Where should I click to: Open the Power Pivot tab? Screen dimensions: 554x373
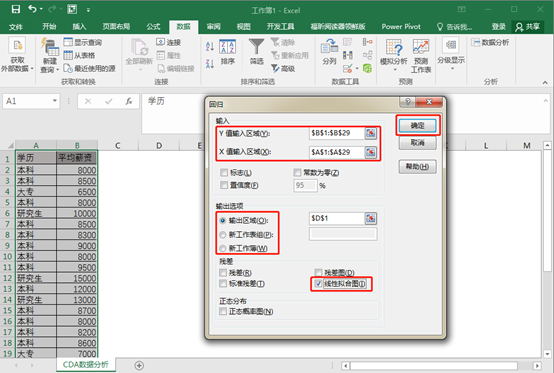coord(401,26)
